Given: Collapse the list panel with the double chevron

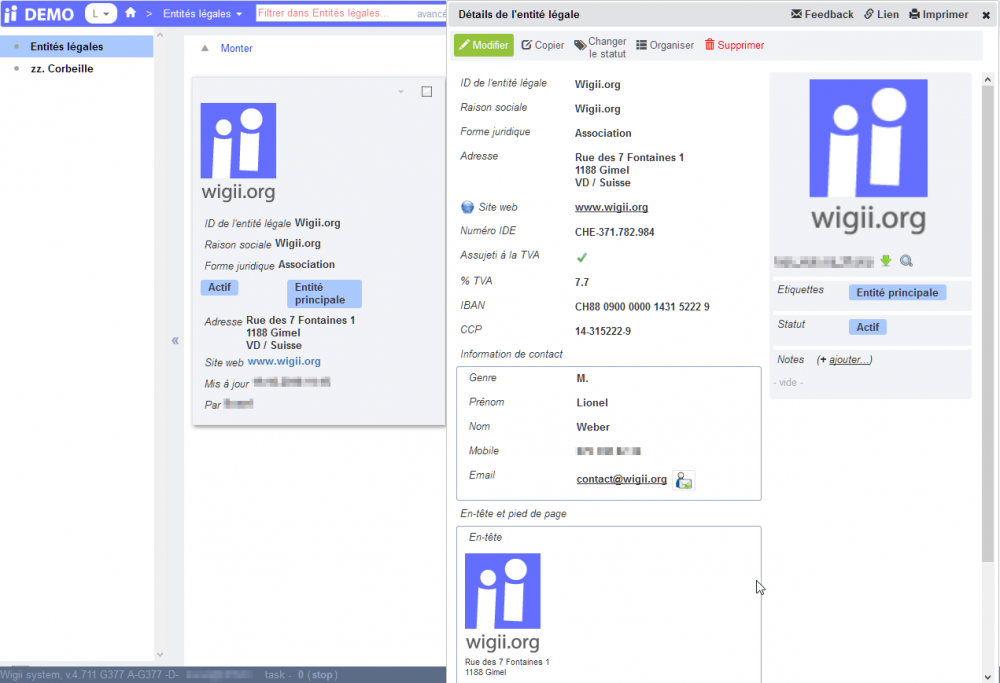Looking at the screenshot, I should click(175, 341).
